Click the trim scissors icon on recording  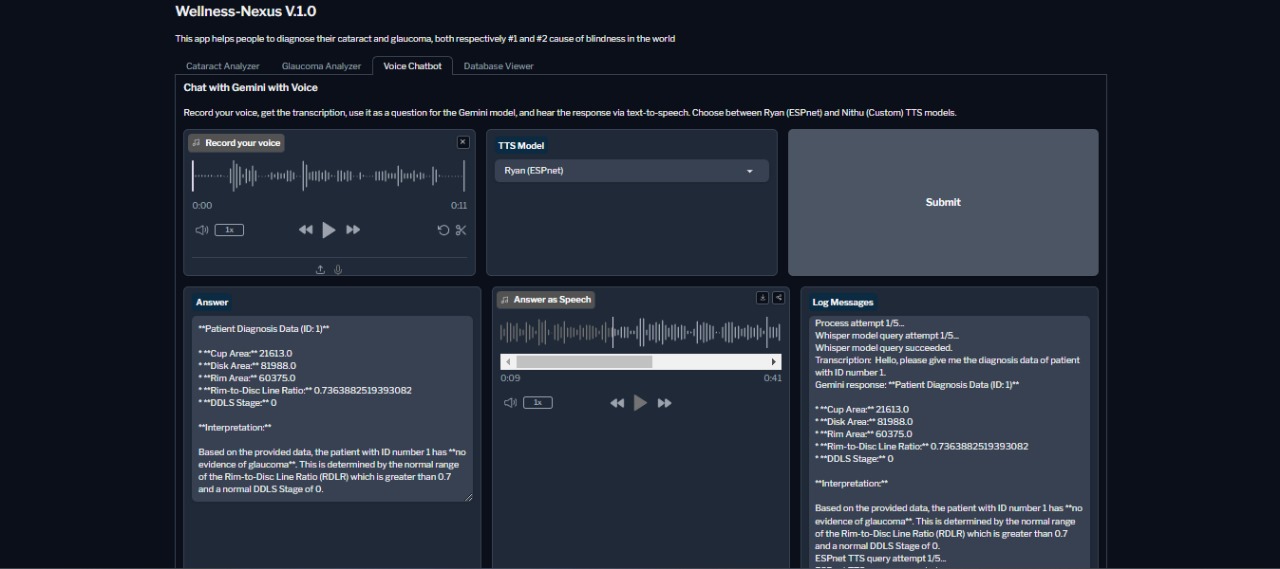tap(461, 230)
